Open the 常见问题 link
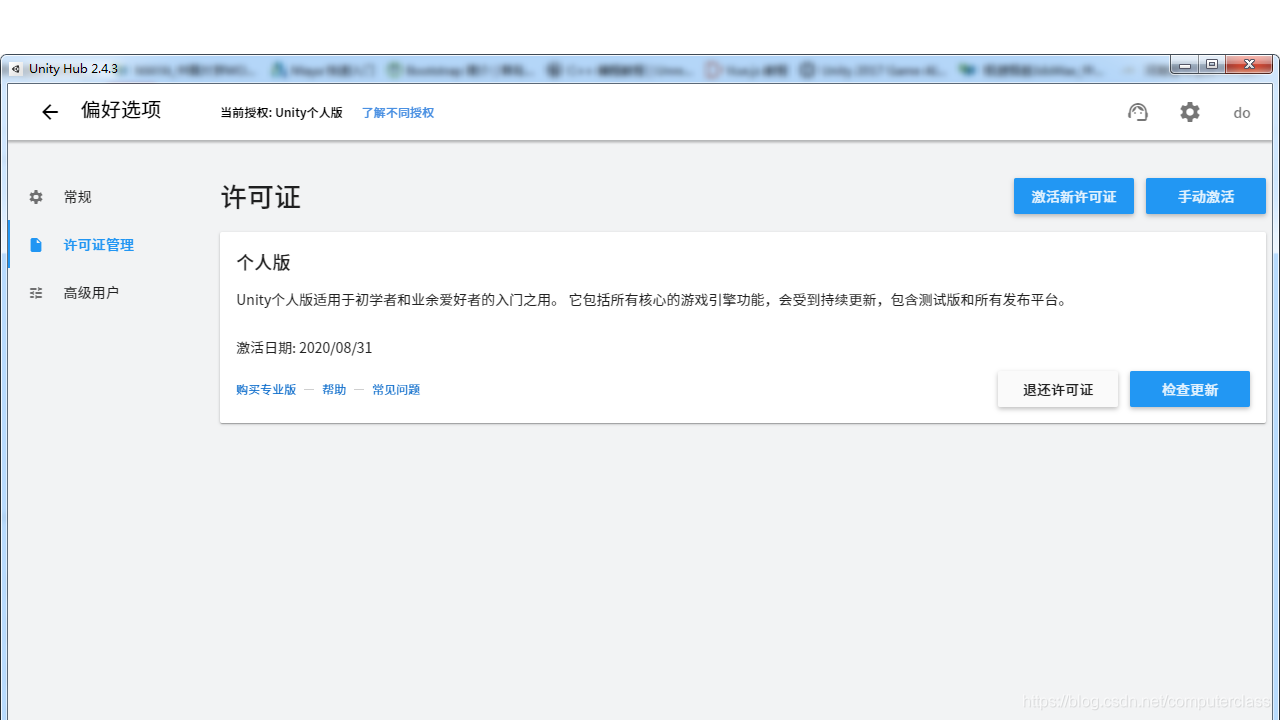 (396, 390)
